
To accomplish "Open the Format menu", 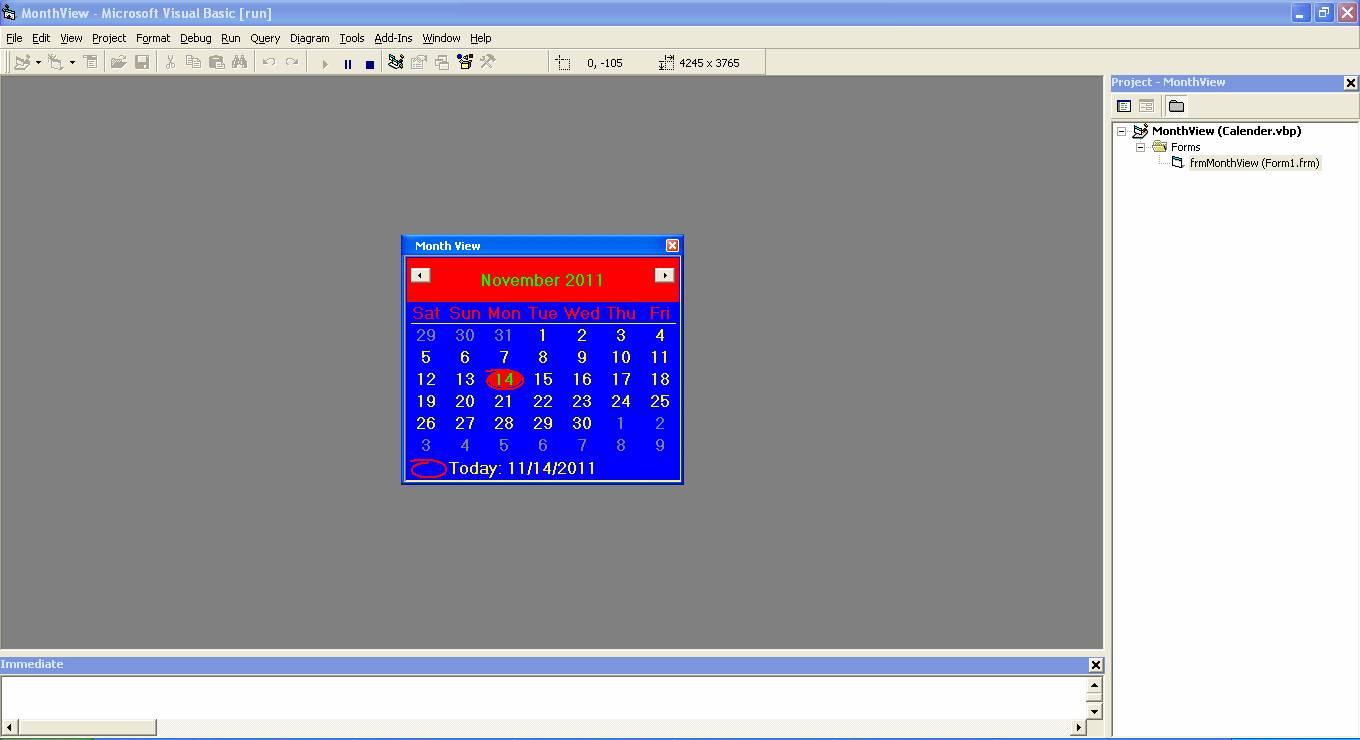I will 153,38.
